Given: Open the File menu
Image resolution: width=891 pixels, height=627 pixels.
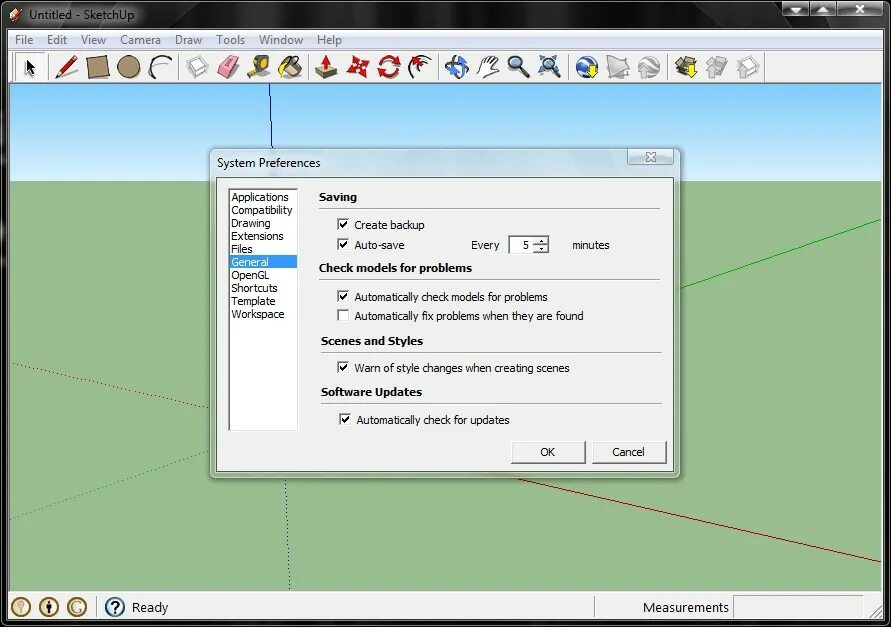Looking at the screenshot, I should point(24,40).
